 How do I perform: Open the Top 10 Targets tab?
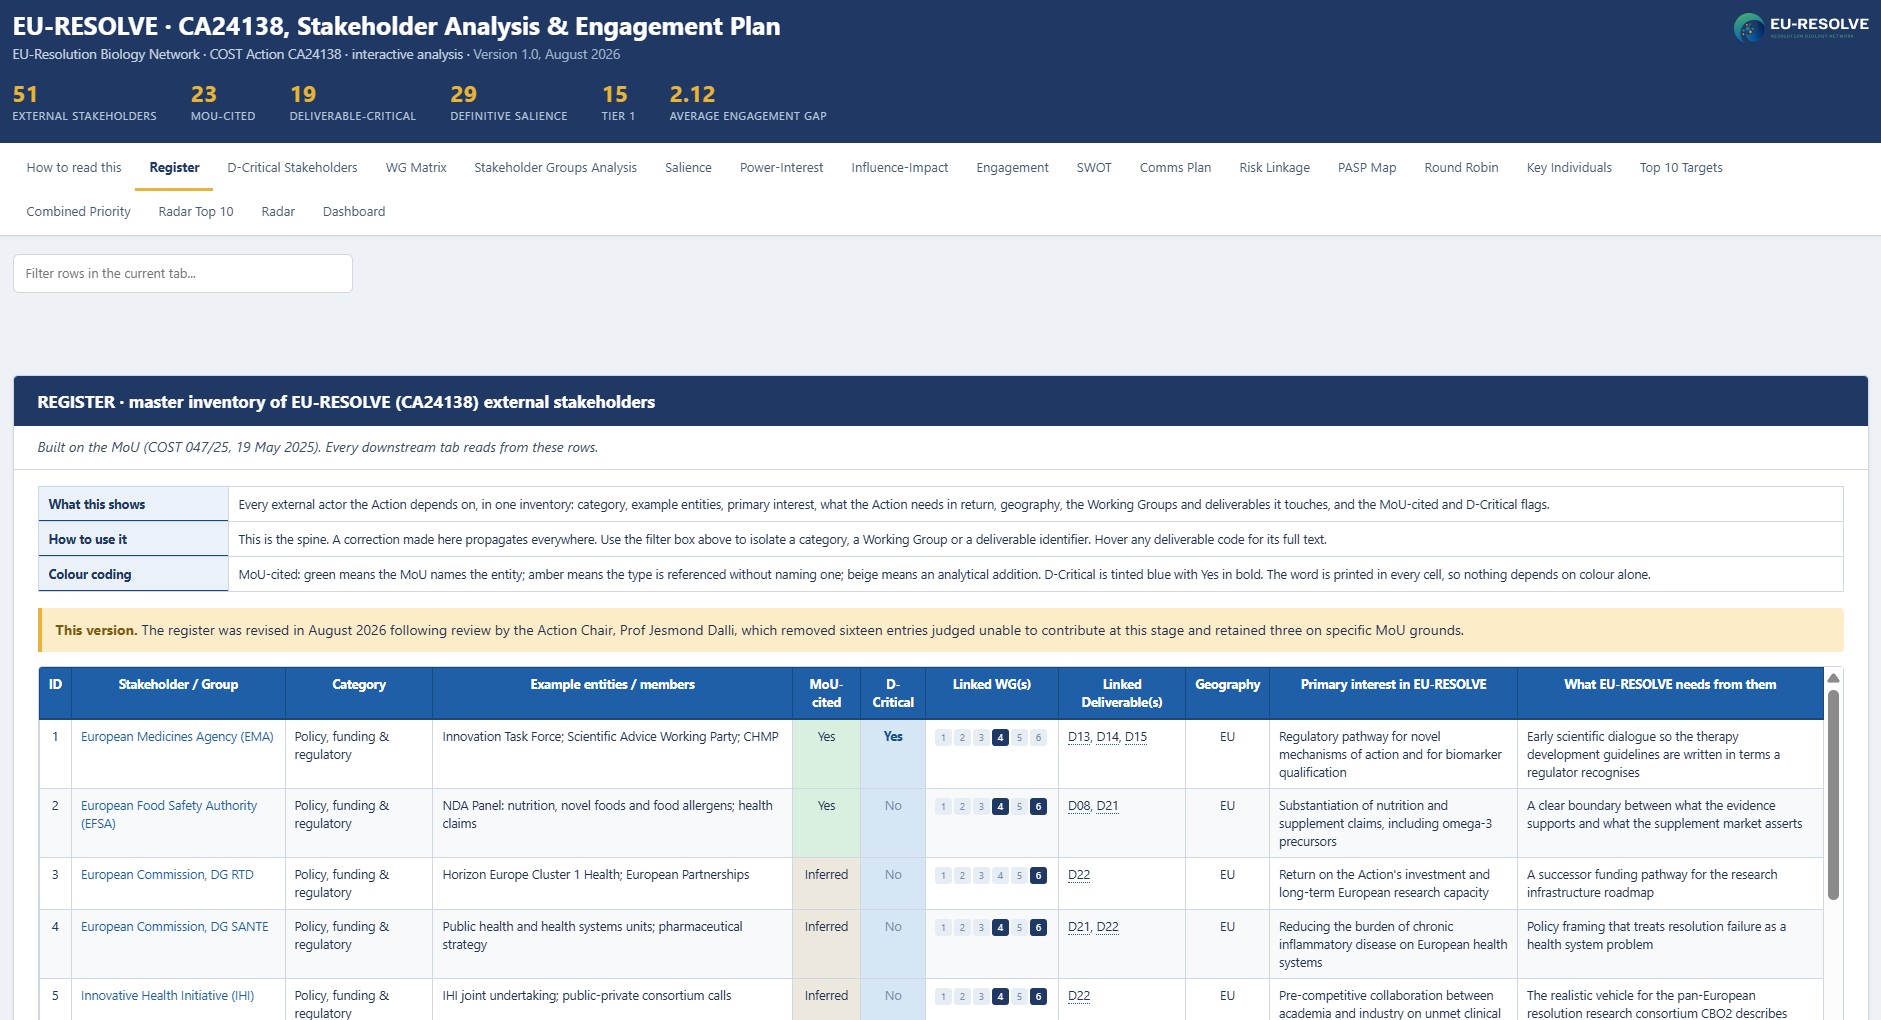pos(1681,168)
